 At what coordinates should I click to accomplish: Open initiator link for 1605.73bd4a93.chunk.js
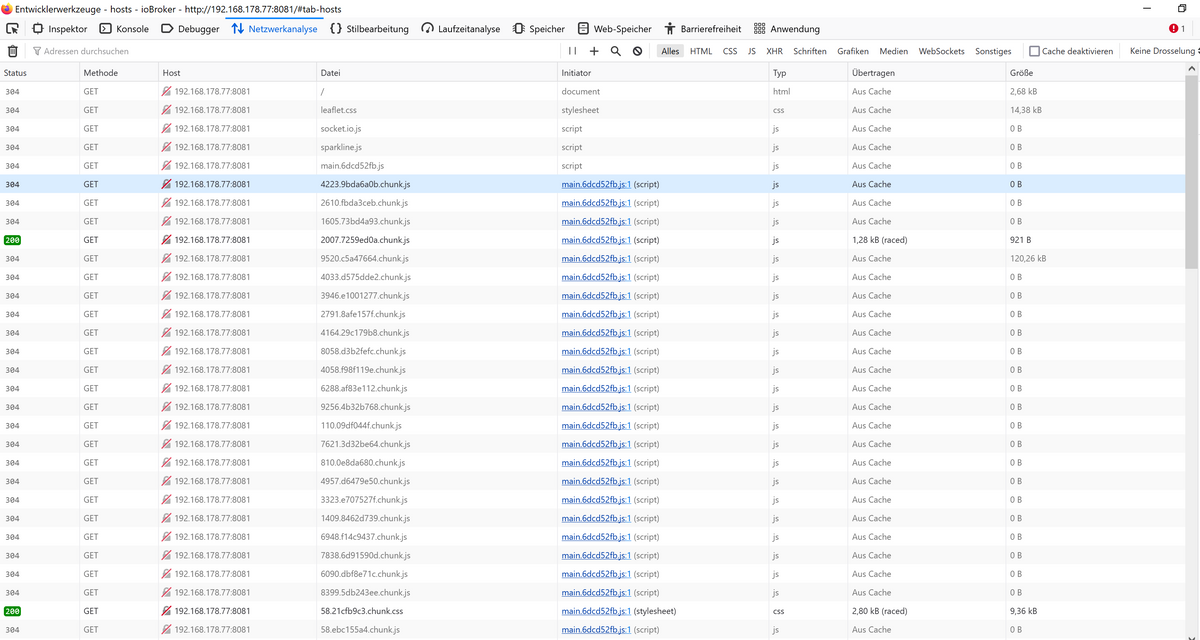click(x=596, y=221)
